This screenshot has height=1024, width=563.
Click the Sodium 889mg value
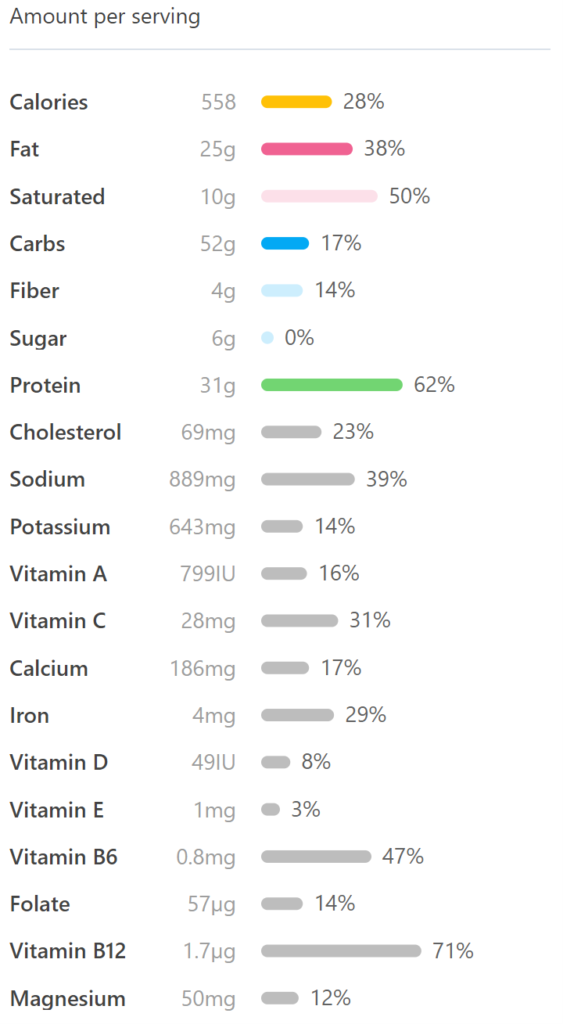(x=202, y=479)
